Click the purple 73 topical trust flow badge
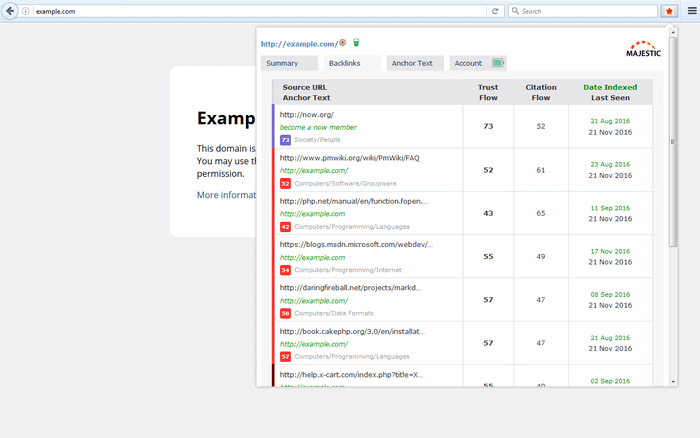The width and height of the screenshot is (700, 438). [x=285, y=140]
